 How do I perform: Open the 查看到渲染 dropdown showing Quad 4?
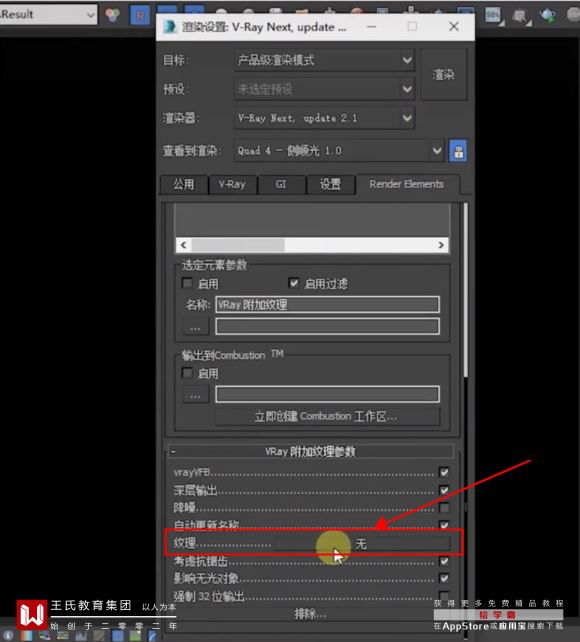coord(339,151)
